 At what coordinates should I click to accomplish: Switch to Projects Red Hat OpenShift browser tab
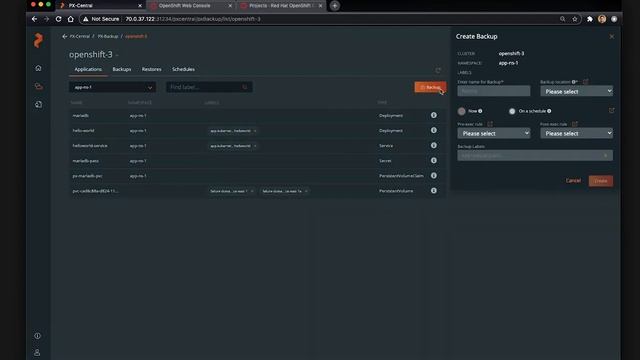coord(281,6)
